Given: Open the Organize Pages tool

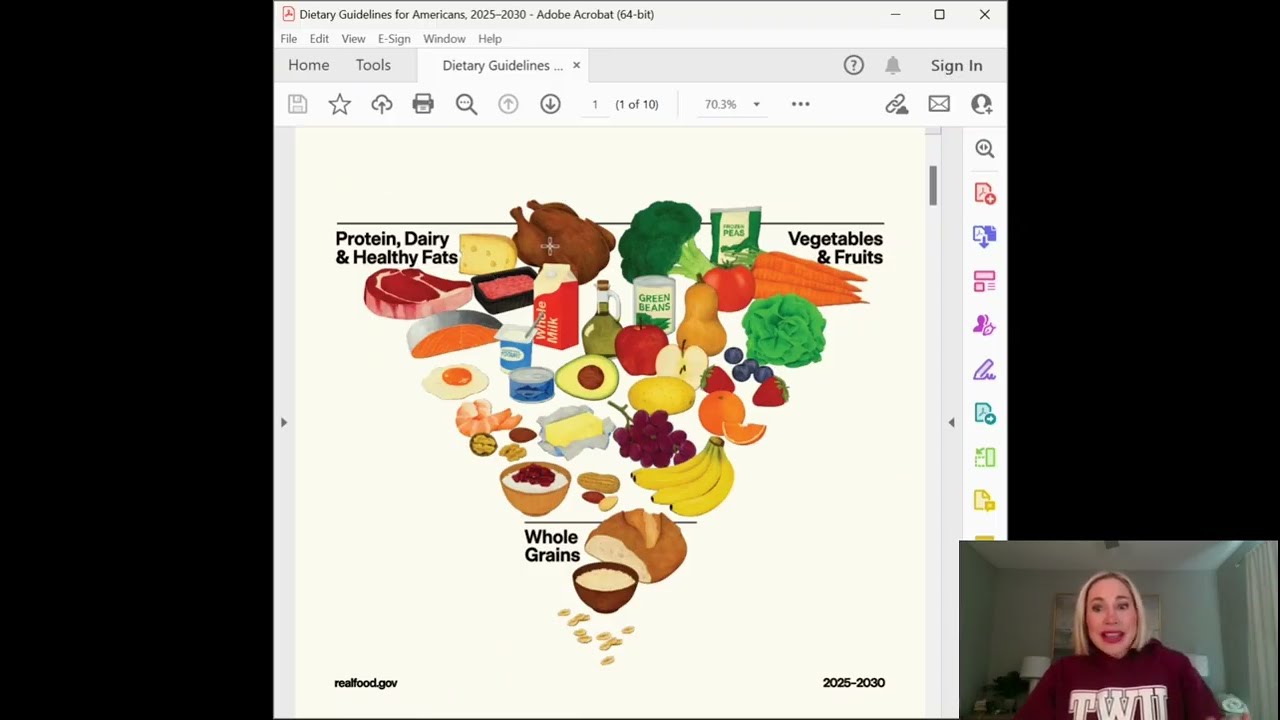Looking at the screenshot, I should point(984,458).
